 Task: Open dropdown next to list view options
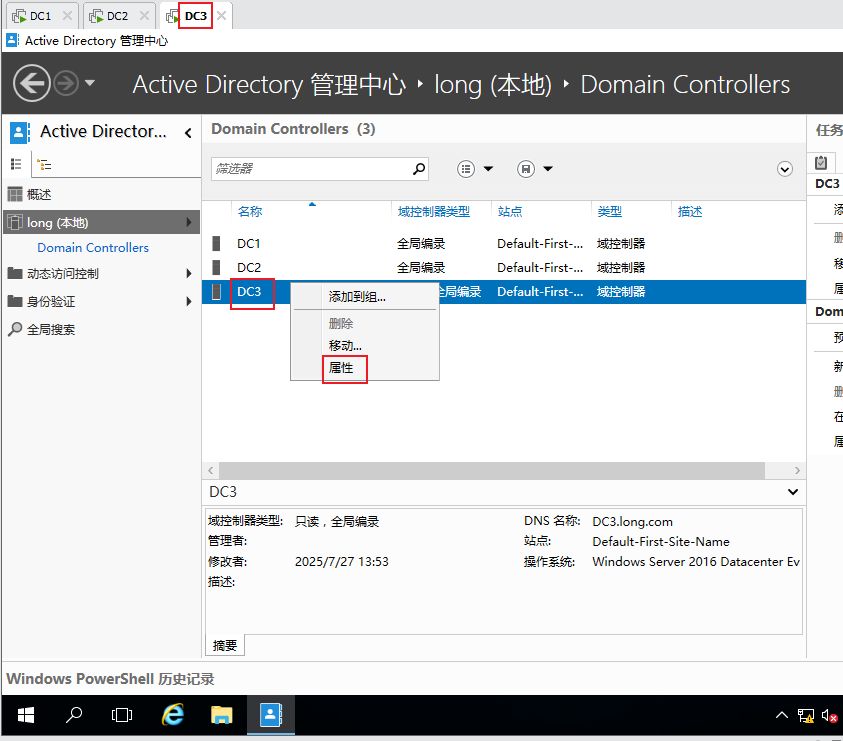(x=488, y=169)
